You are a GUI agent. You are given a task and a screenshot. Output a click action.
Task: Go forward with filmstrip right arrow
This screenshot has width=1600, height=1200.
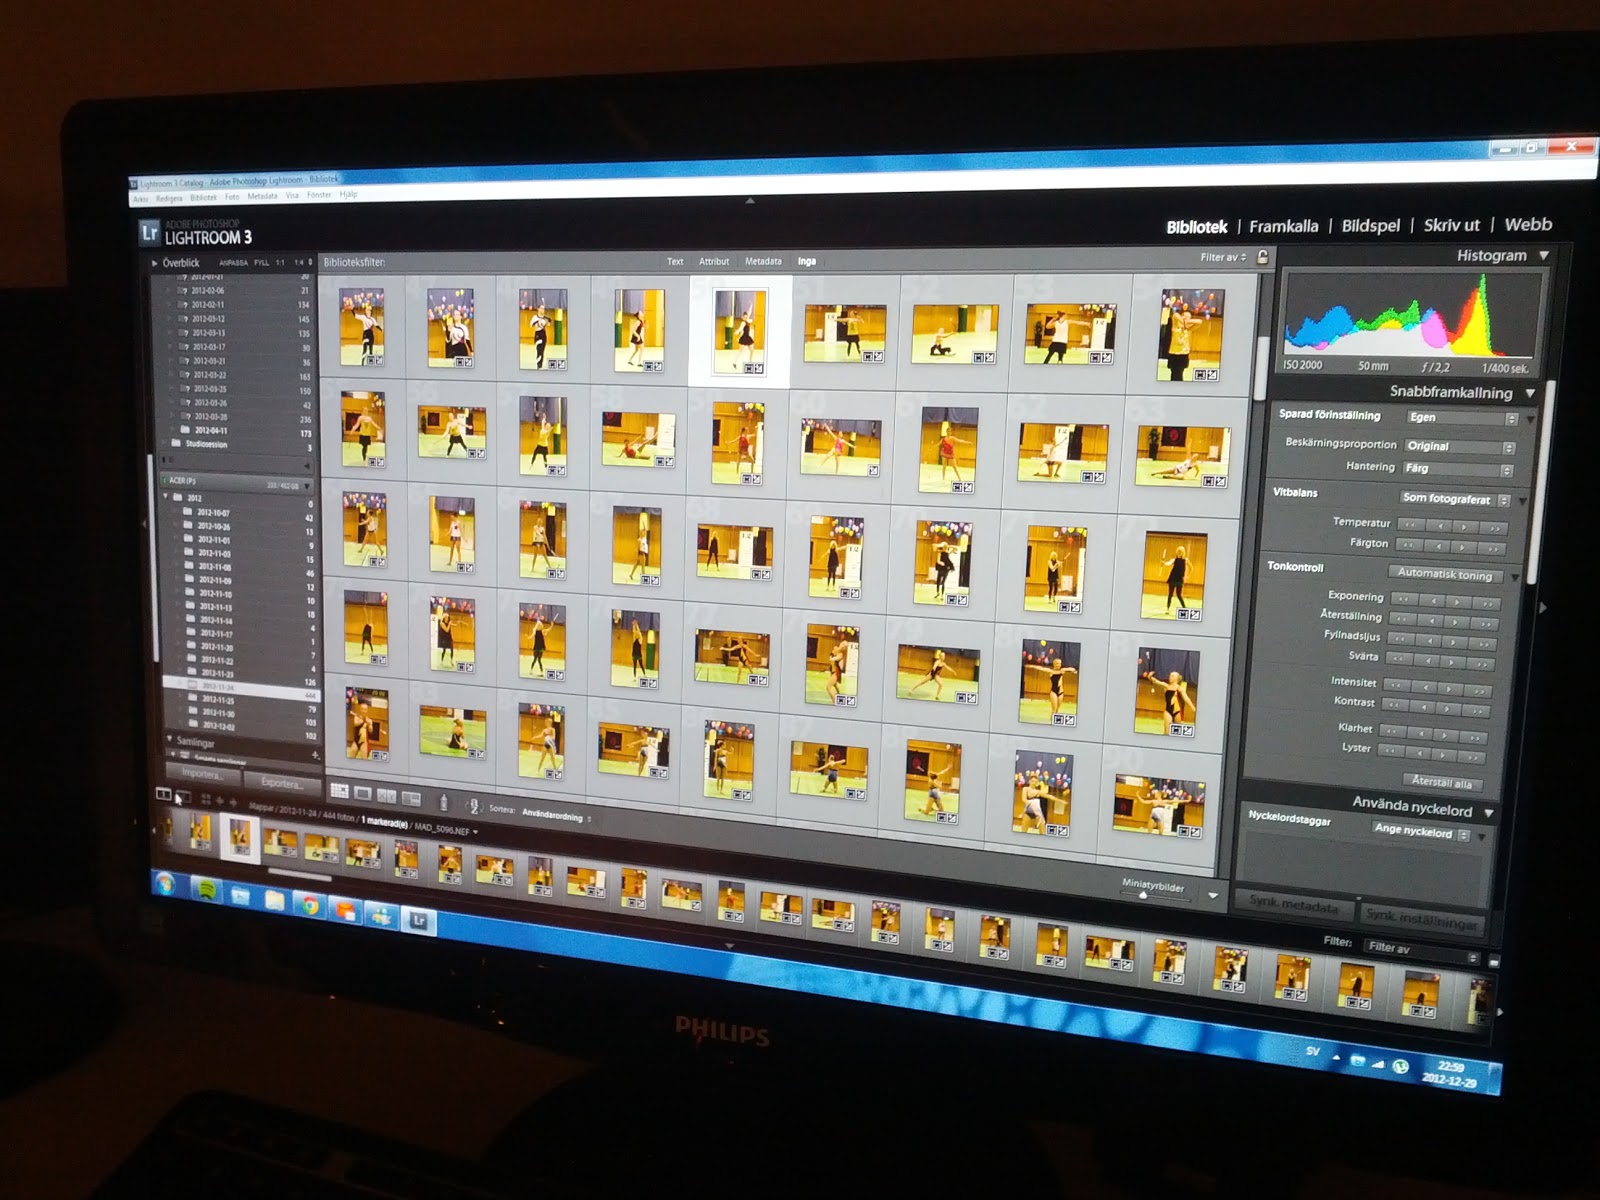(233, 802)
